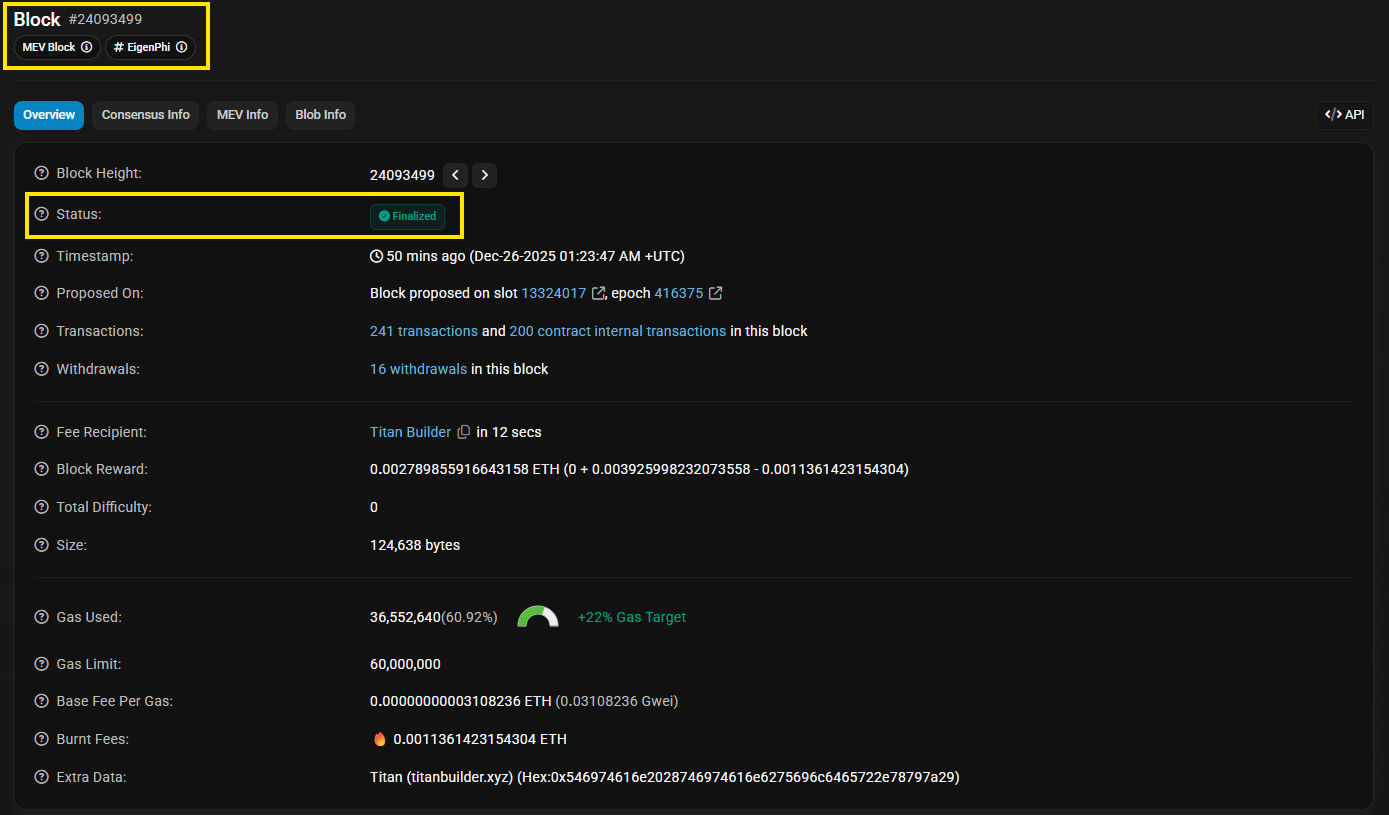
Task: Switch to the Consensus Info tab
Action: point(145,114)
